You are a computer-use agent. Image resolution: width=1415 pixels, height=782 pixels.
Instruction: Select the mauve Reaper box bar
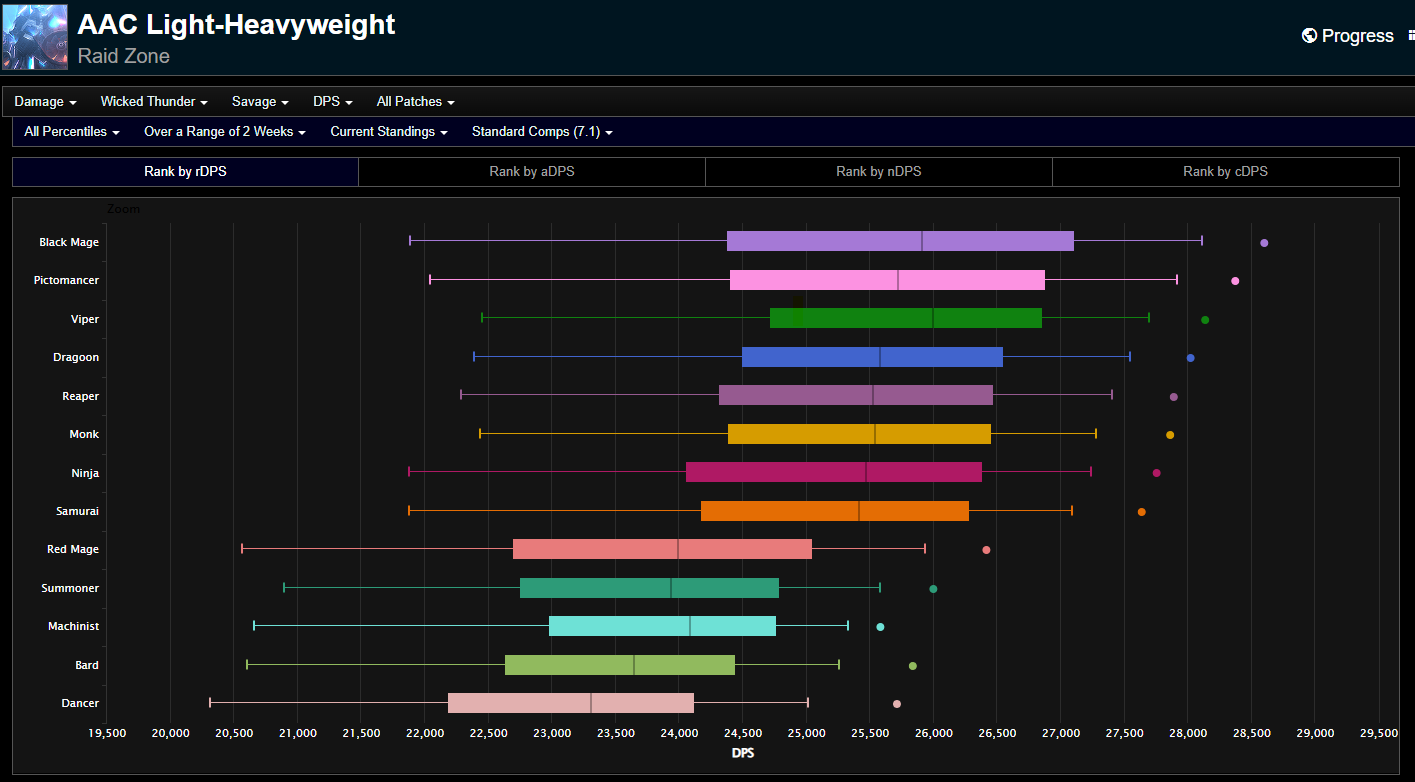(x=856, y=395)
